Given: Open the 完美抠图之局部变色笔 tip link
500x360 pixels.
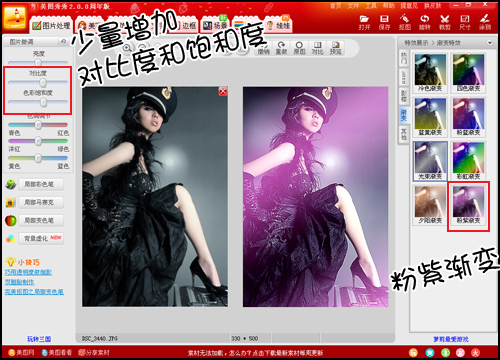Looking at the screenshot, I should 34,292.
